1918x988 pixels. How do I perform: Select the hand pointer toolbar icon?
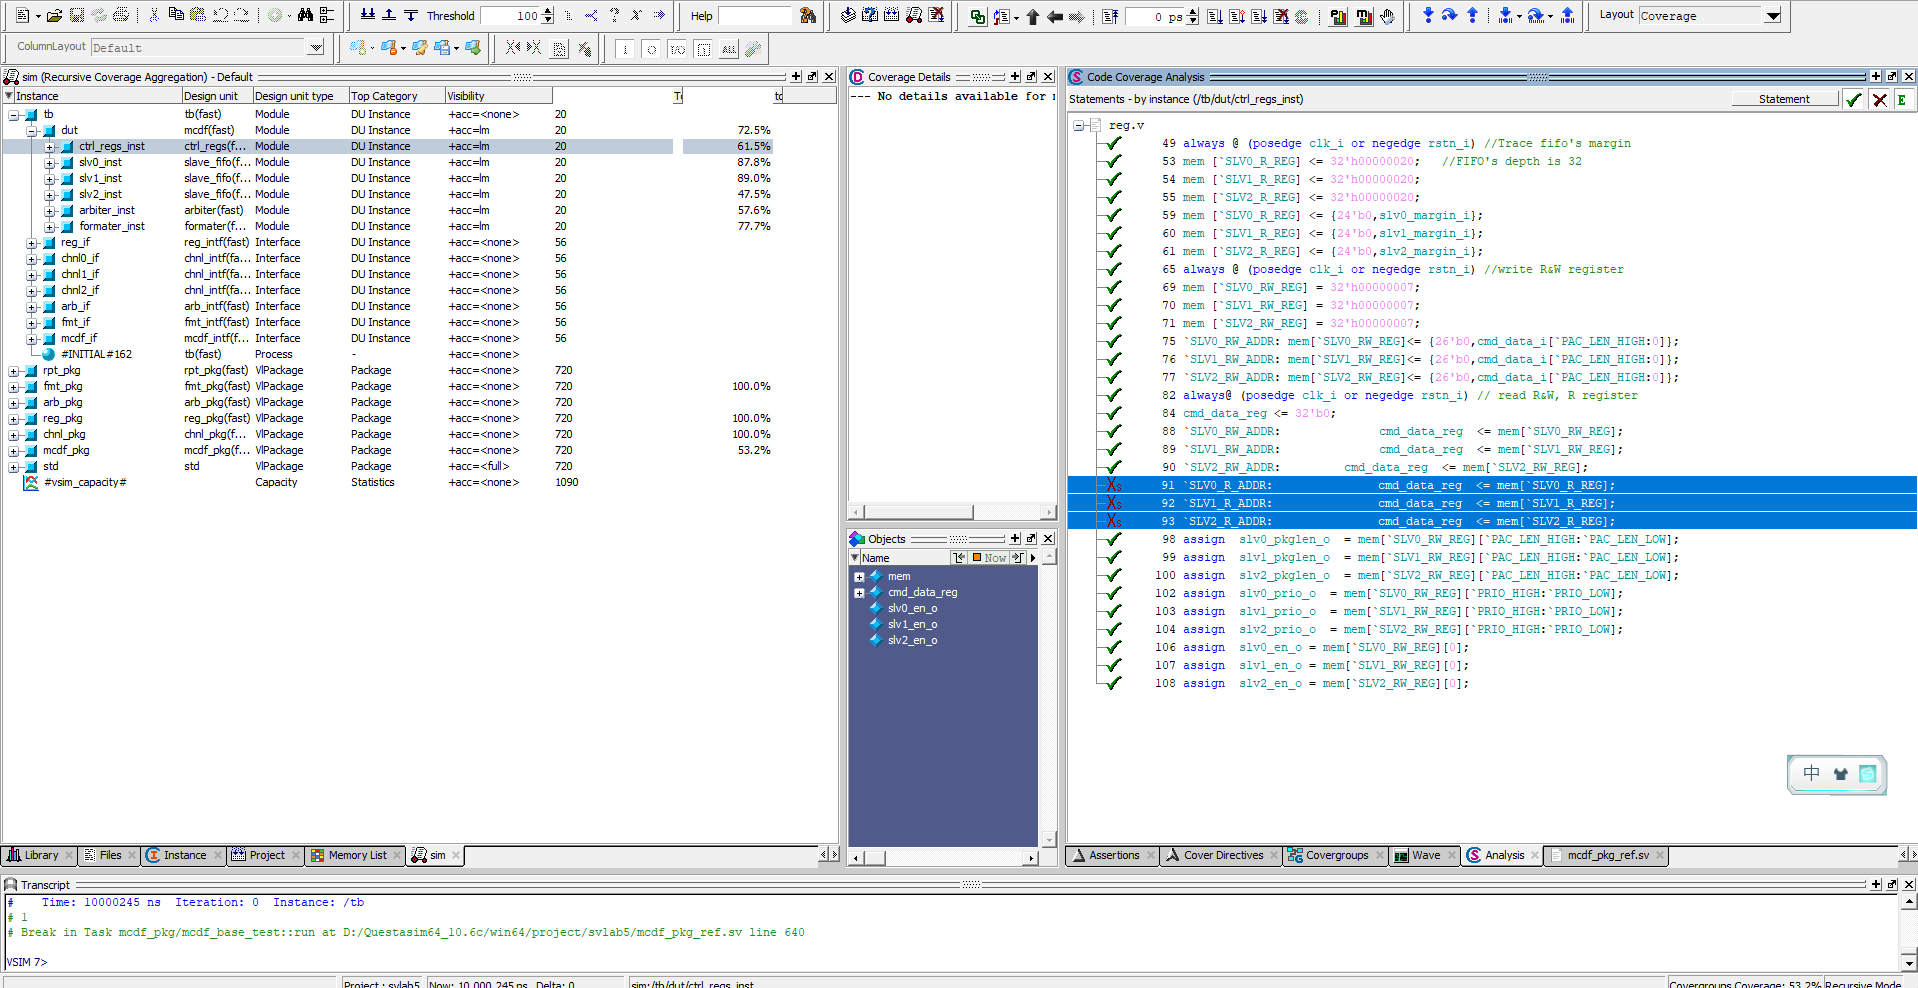point(1388,15)
